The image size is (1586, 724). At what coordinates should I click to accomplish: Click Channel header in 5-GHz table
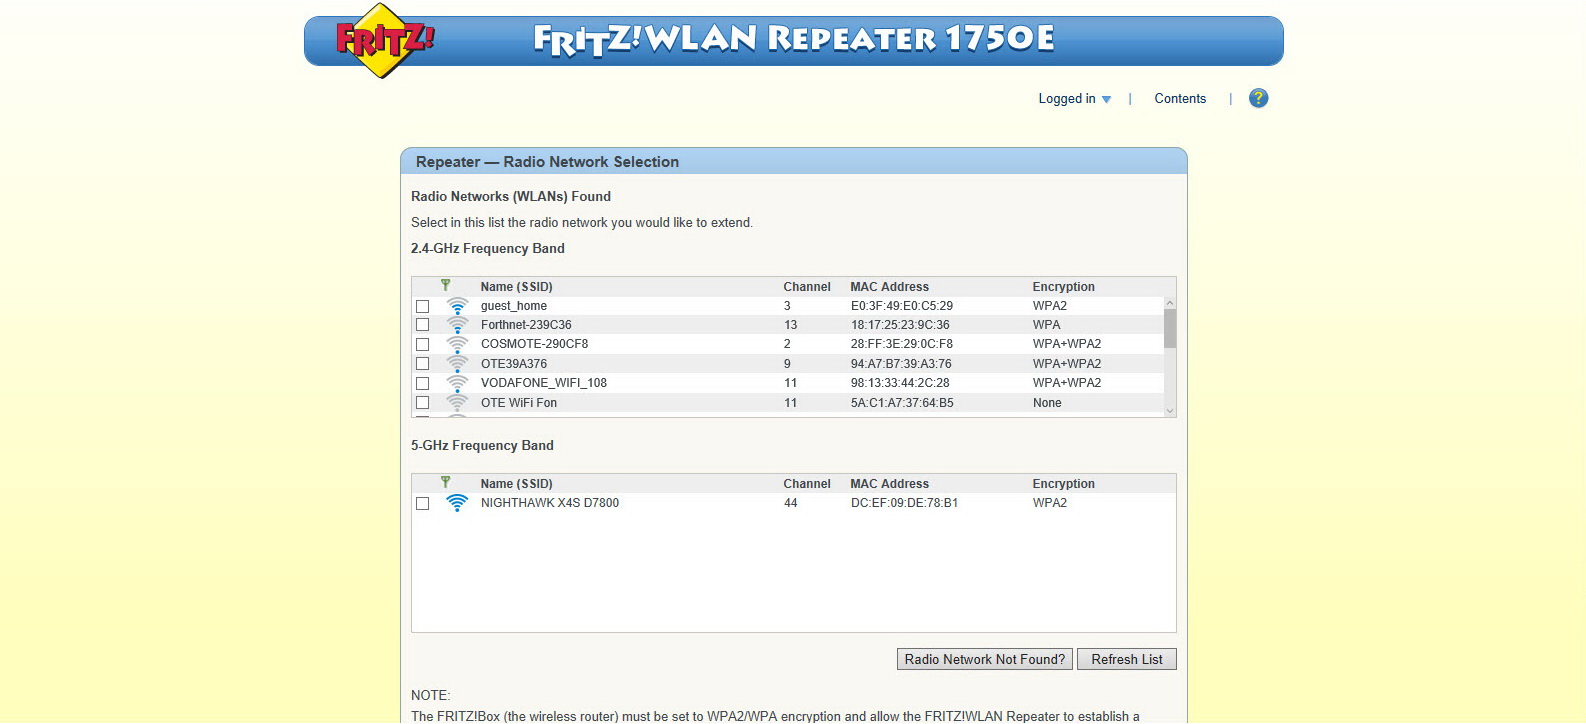[x=807, y=484]
